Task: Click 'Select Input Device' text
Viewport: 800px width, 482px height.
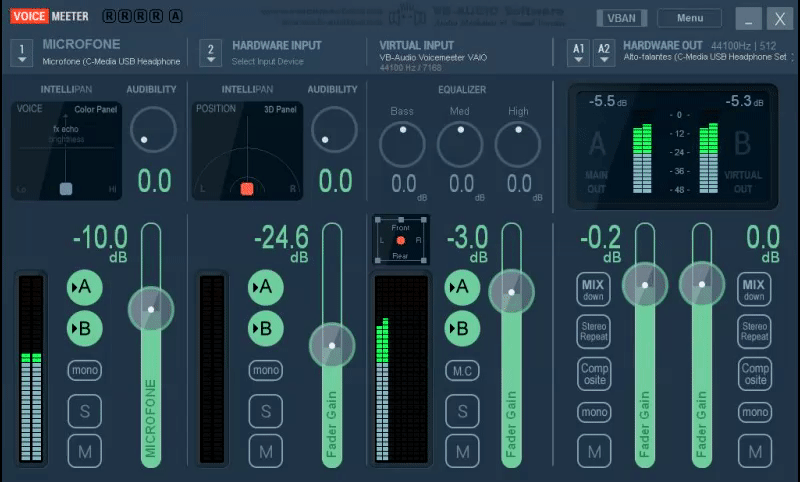Action: tap(267, 61)
